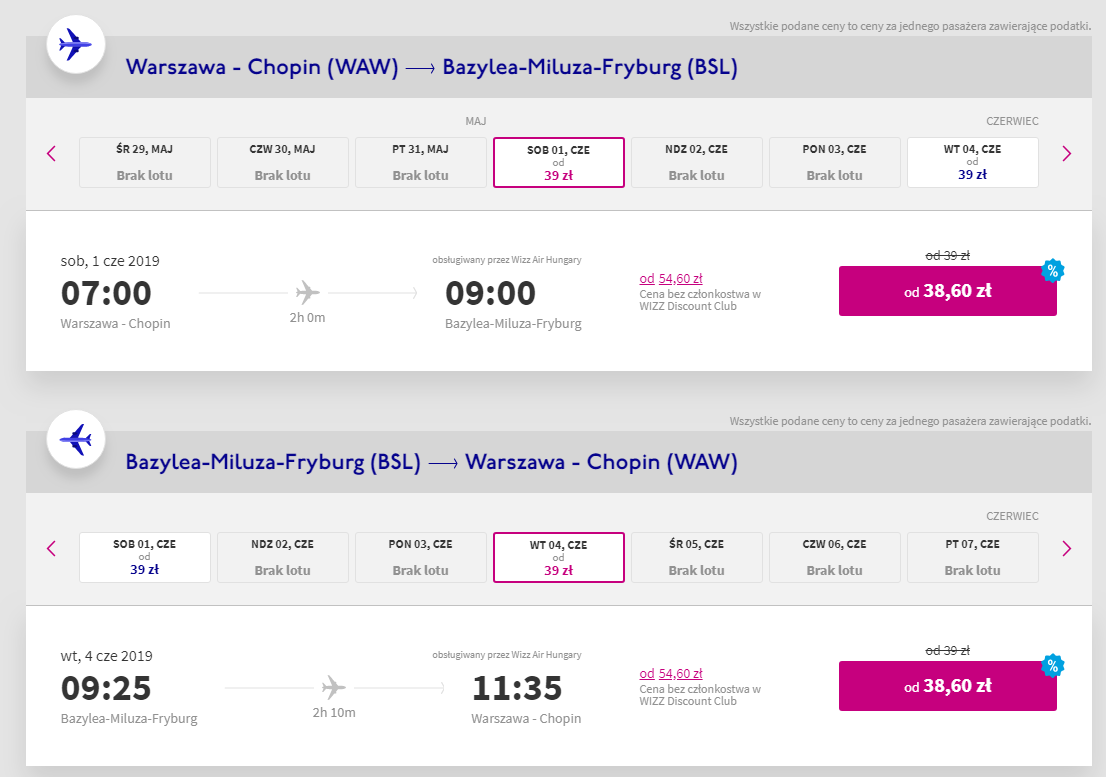Image resolution: width=1106 pixels, height=777 pixels.
Task: Click the discount percent badge on outbound price
Action: pos(1051,271)
